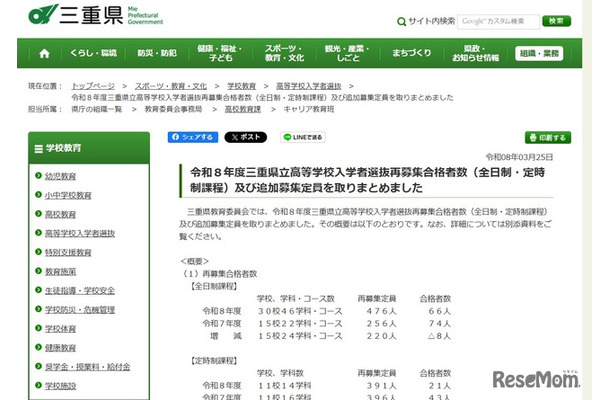The width and height of the screenshot is (610, 400).
Task: Click the search magnifier icon
Action: click(401, 21)
